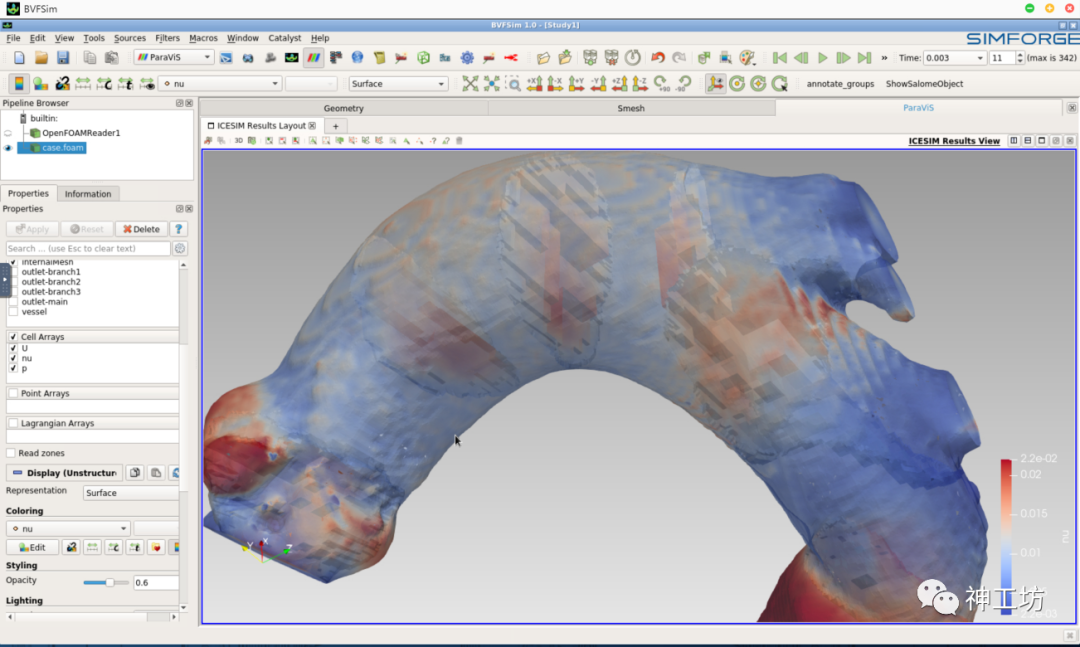Click the Delete button in Properties
Screen dimensions: 1080x647
141,229
